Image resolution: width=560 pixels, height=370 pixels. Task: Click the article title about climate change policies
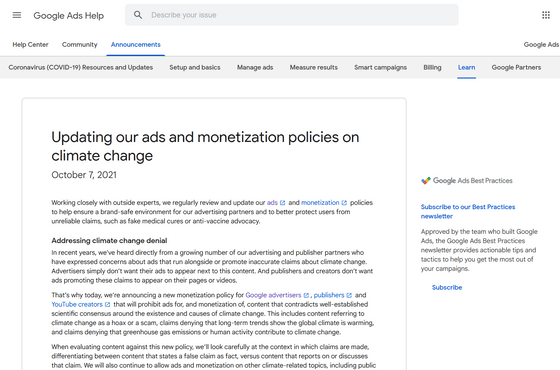pos(205,146)
